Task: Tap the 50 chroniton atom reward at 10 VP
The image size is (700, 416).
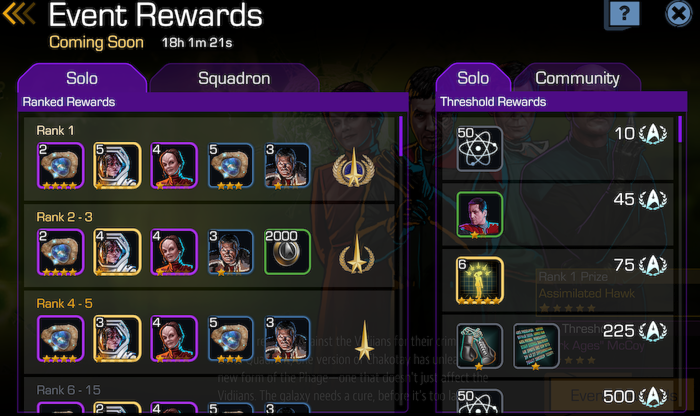Action: (x=479, y=149)
